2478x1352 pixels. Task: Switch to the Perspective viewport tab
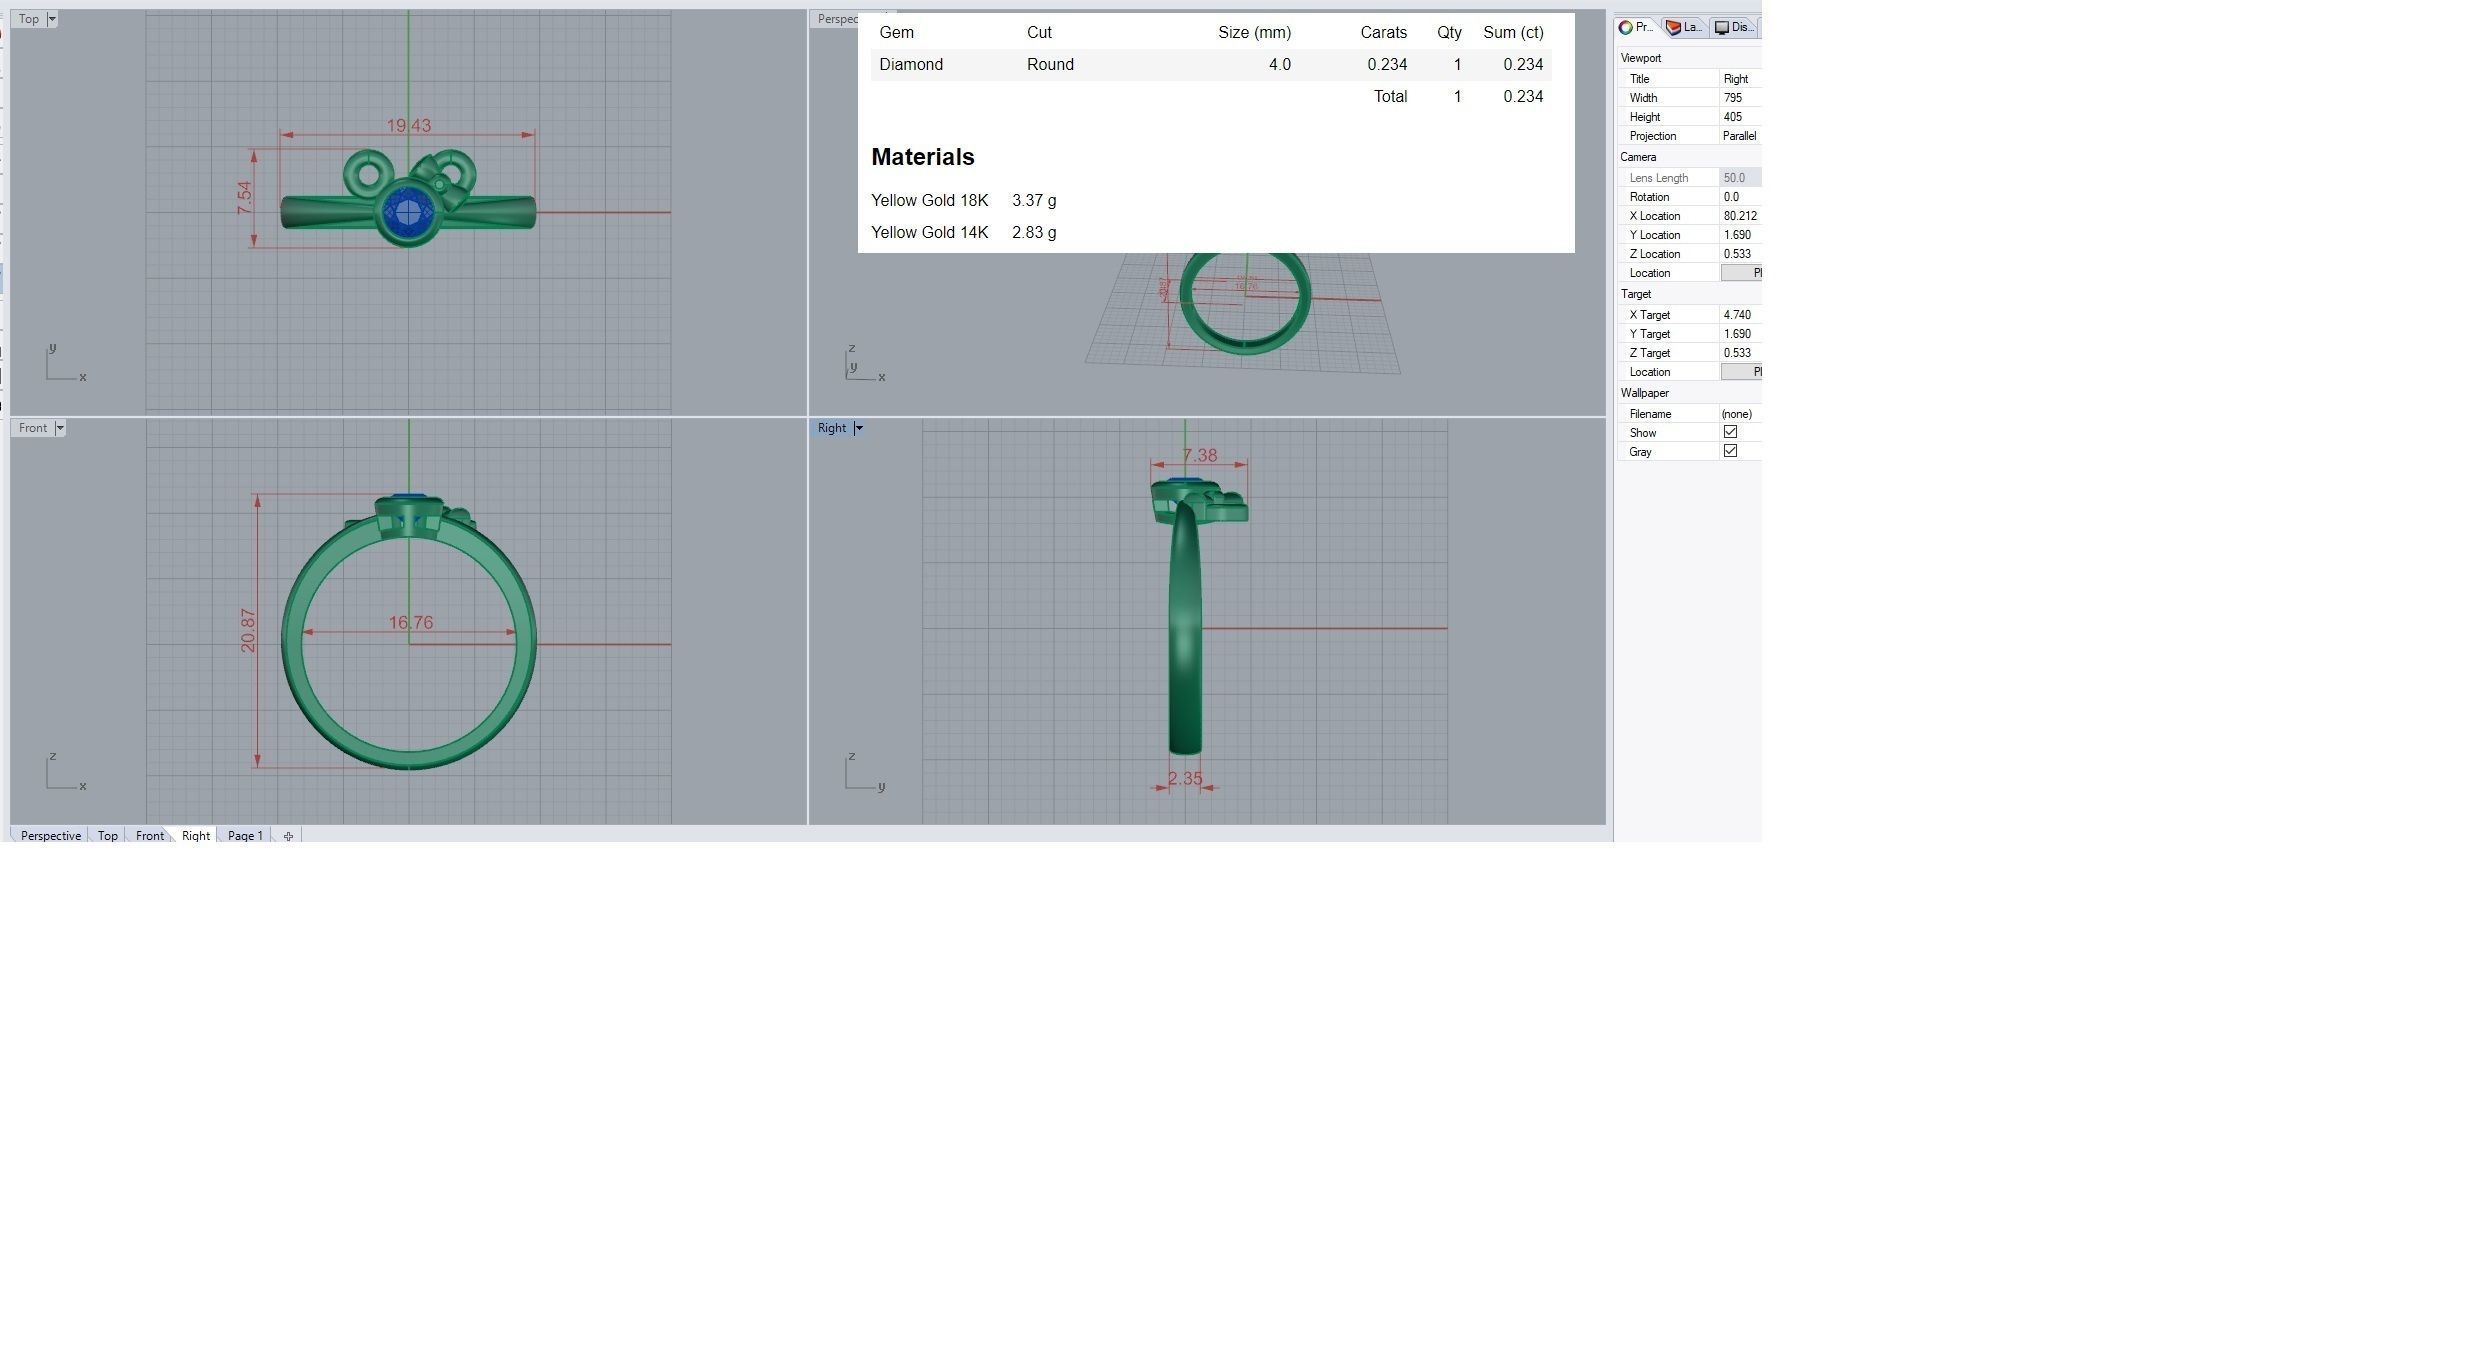(50, 836)
